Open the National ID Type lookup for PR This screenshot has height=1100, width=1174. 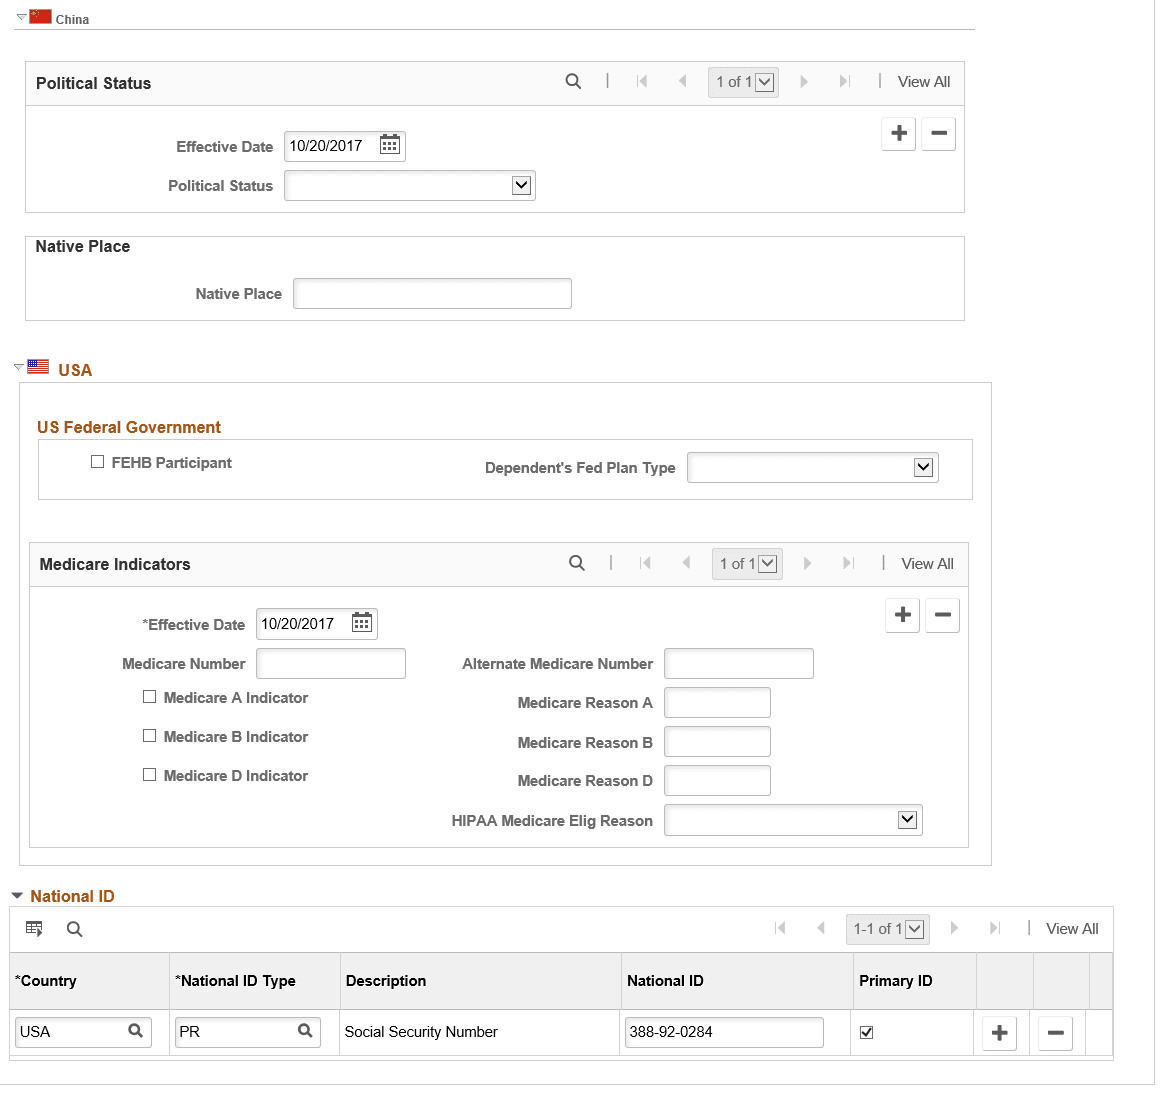[305, 1031]
